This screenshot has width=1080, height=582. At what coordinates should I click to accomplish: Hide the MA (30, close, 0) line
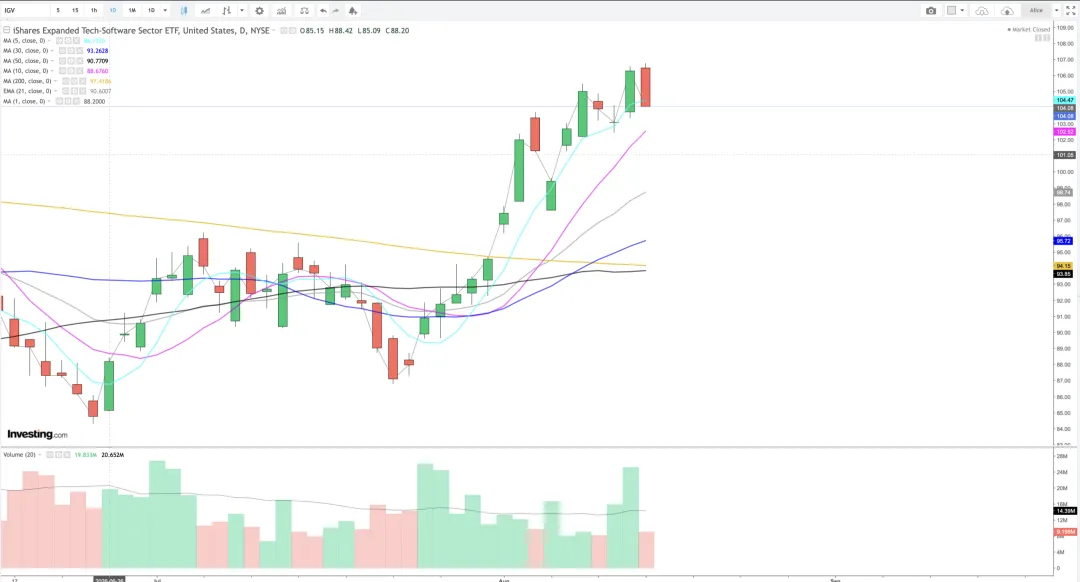pos(62,50)
